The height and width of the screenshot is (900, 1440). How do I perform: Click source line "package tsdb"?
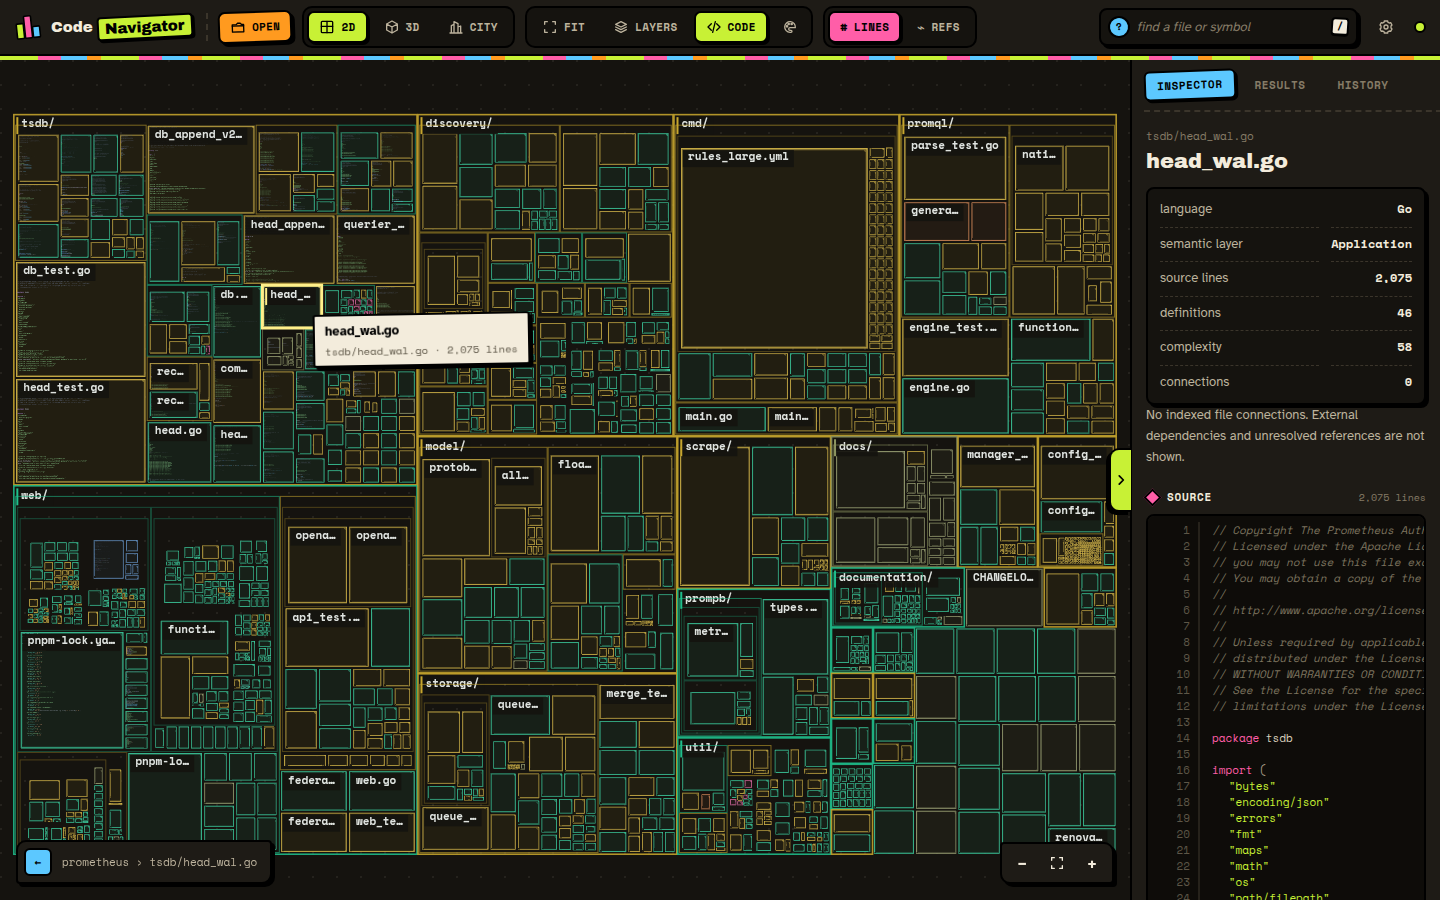(x=1252, y=738)
